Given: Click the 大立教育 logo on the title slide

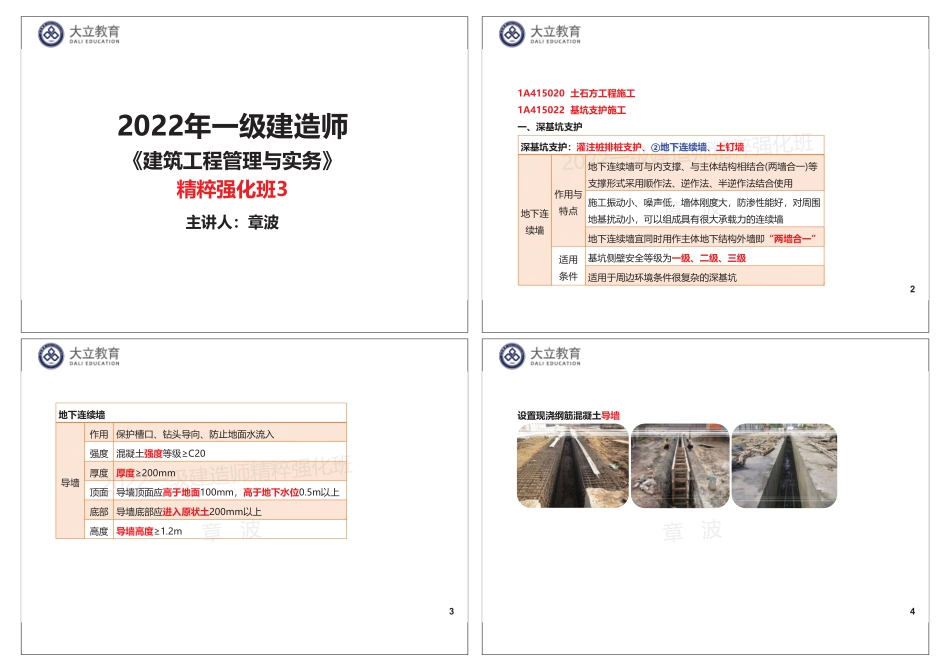Looking at the screenshot, I should (73, 33).
